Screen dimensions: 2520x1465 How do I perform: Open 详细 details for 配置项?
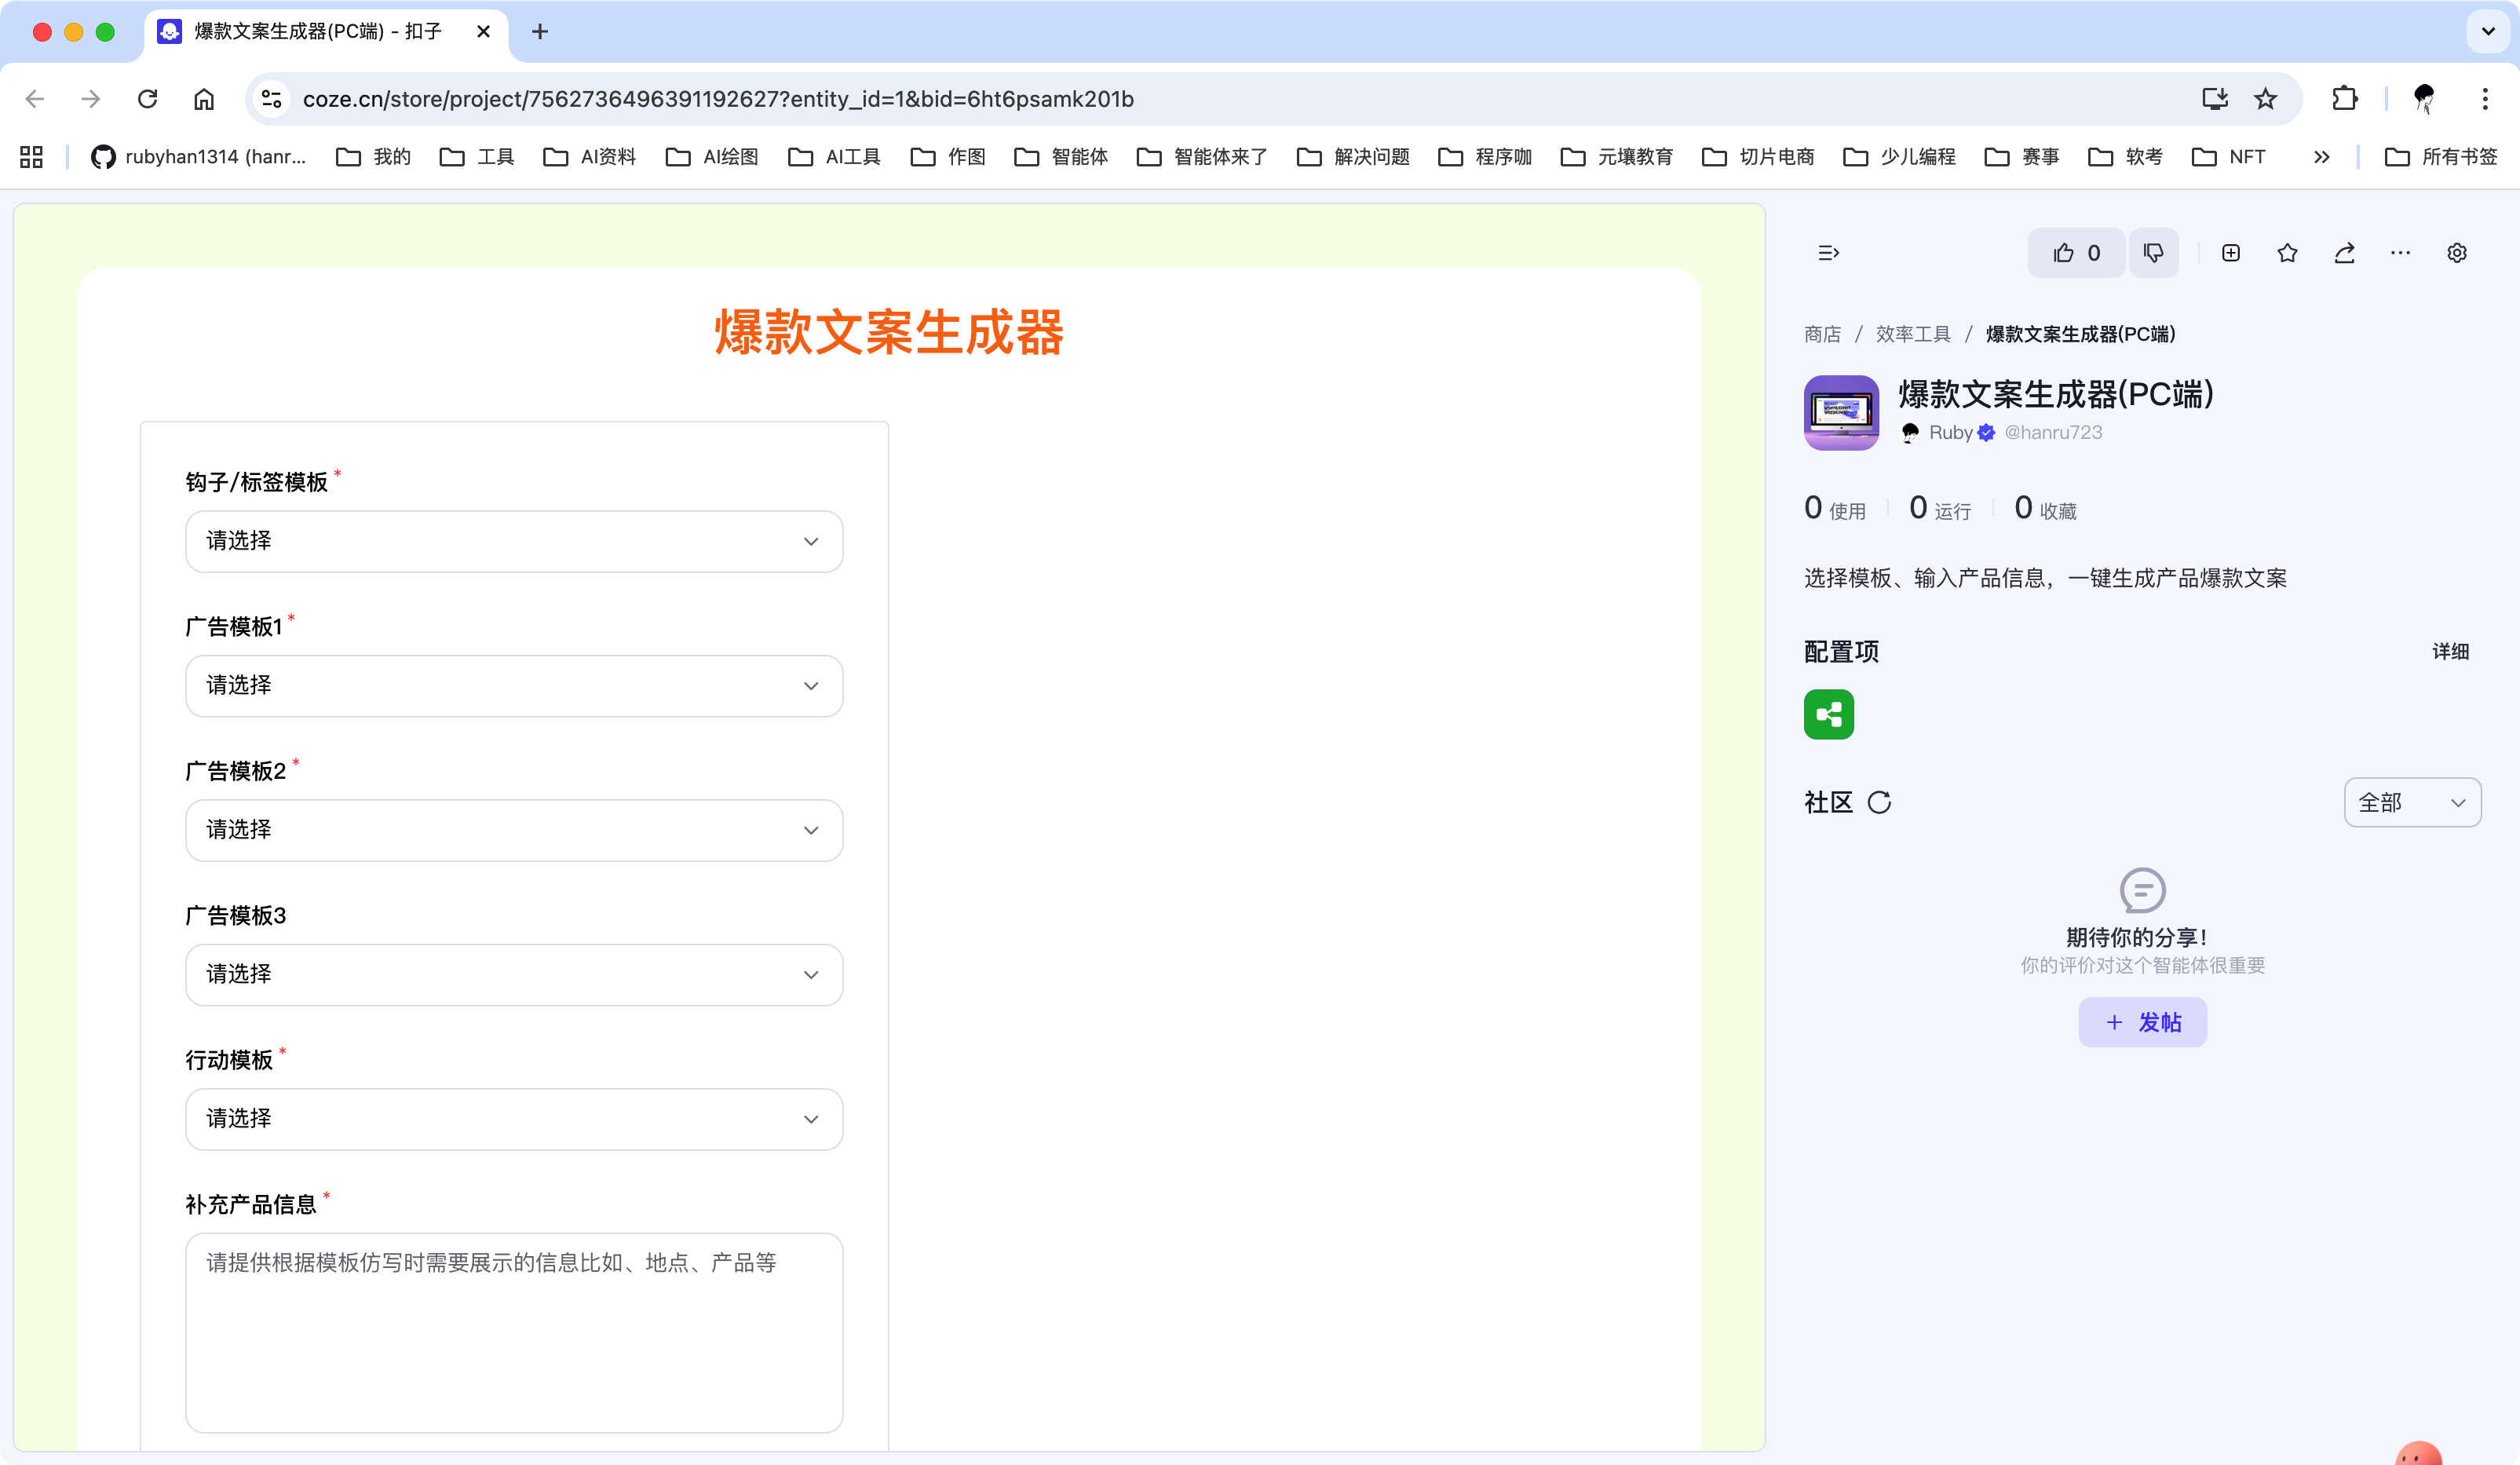(2450, 652)
